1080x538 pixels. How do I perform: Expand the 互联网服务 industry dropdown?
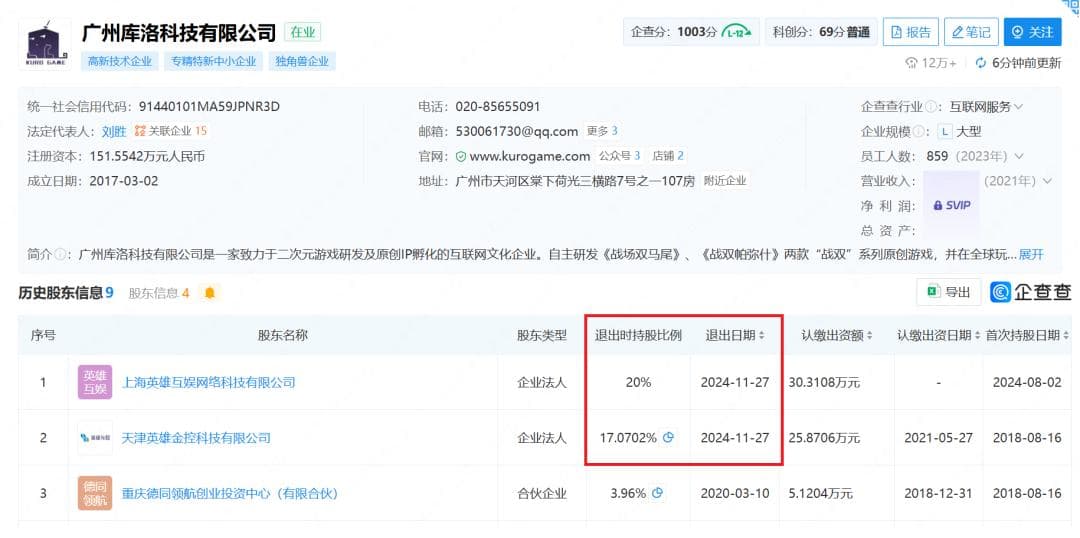[1000, 106]
